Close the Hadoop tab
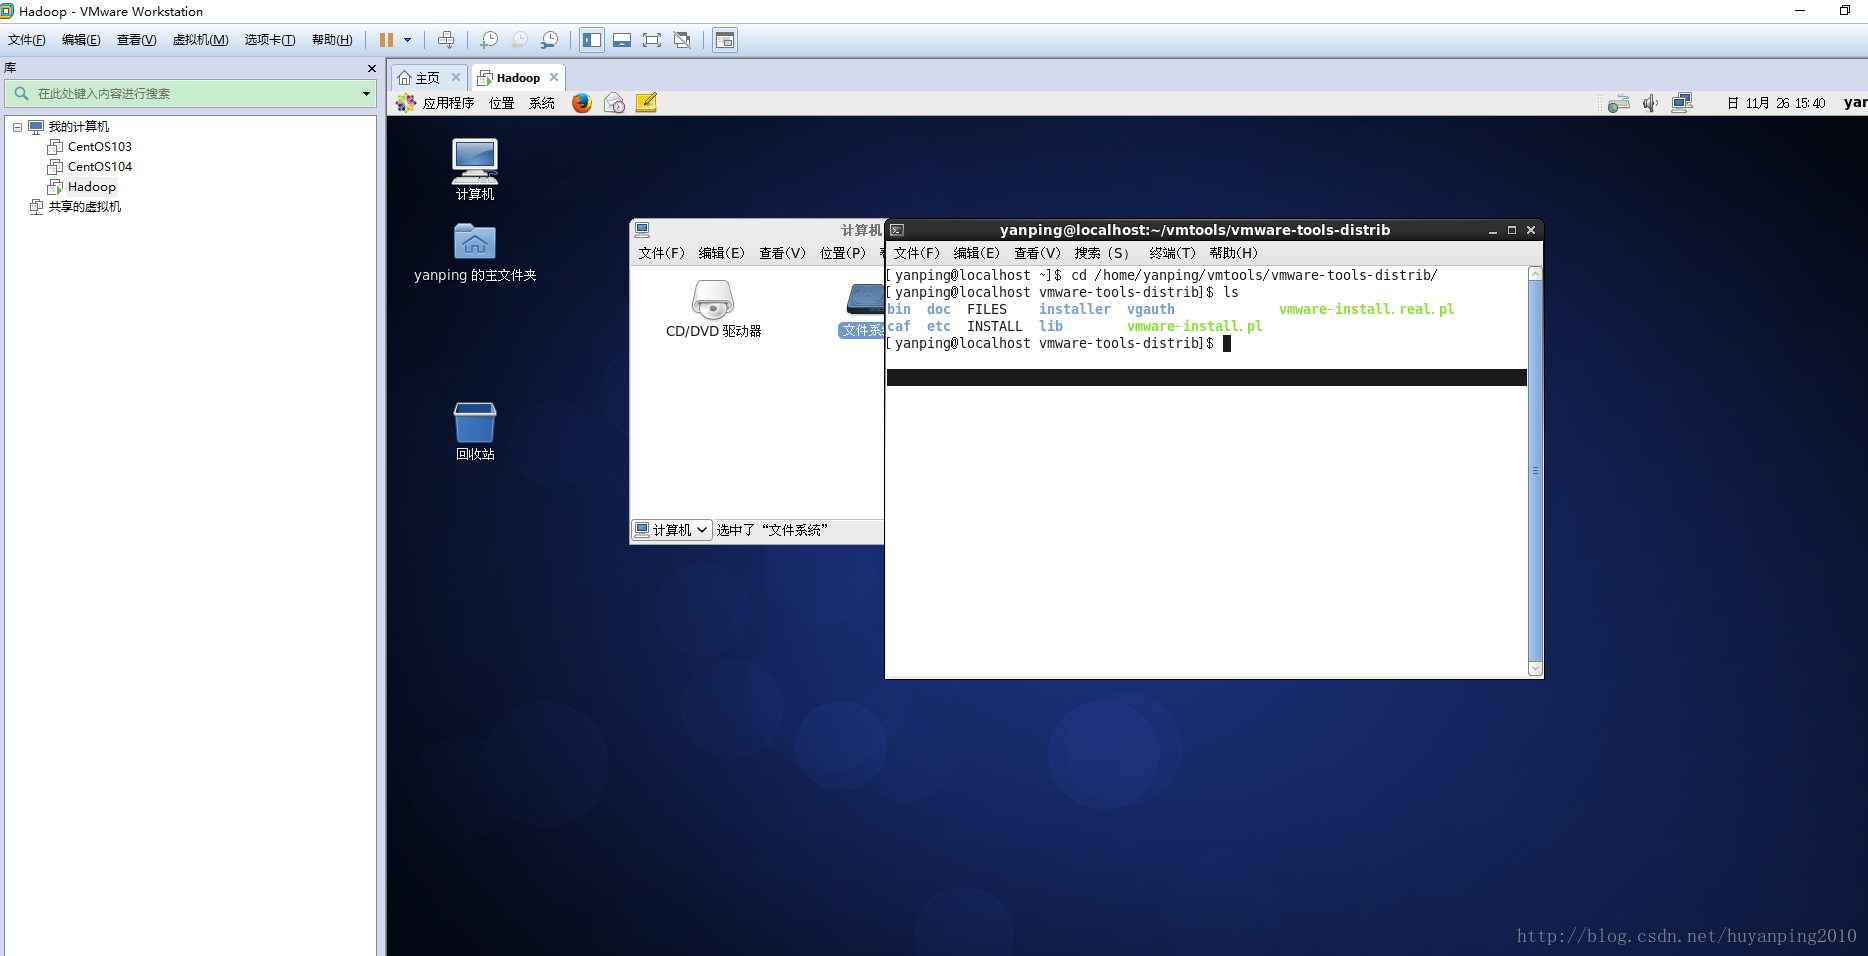Viewport: 1868px width, 956px height. [554, 77]
